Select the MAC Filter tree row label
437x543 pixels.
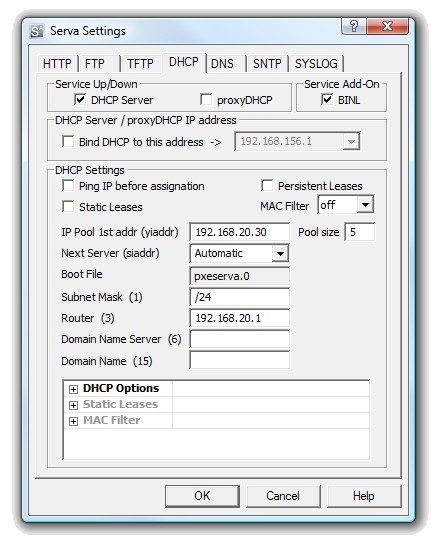(112, 420)
